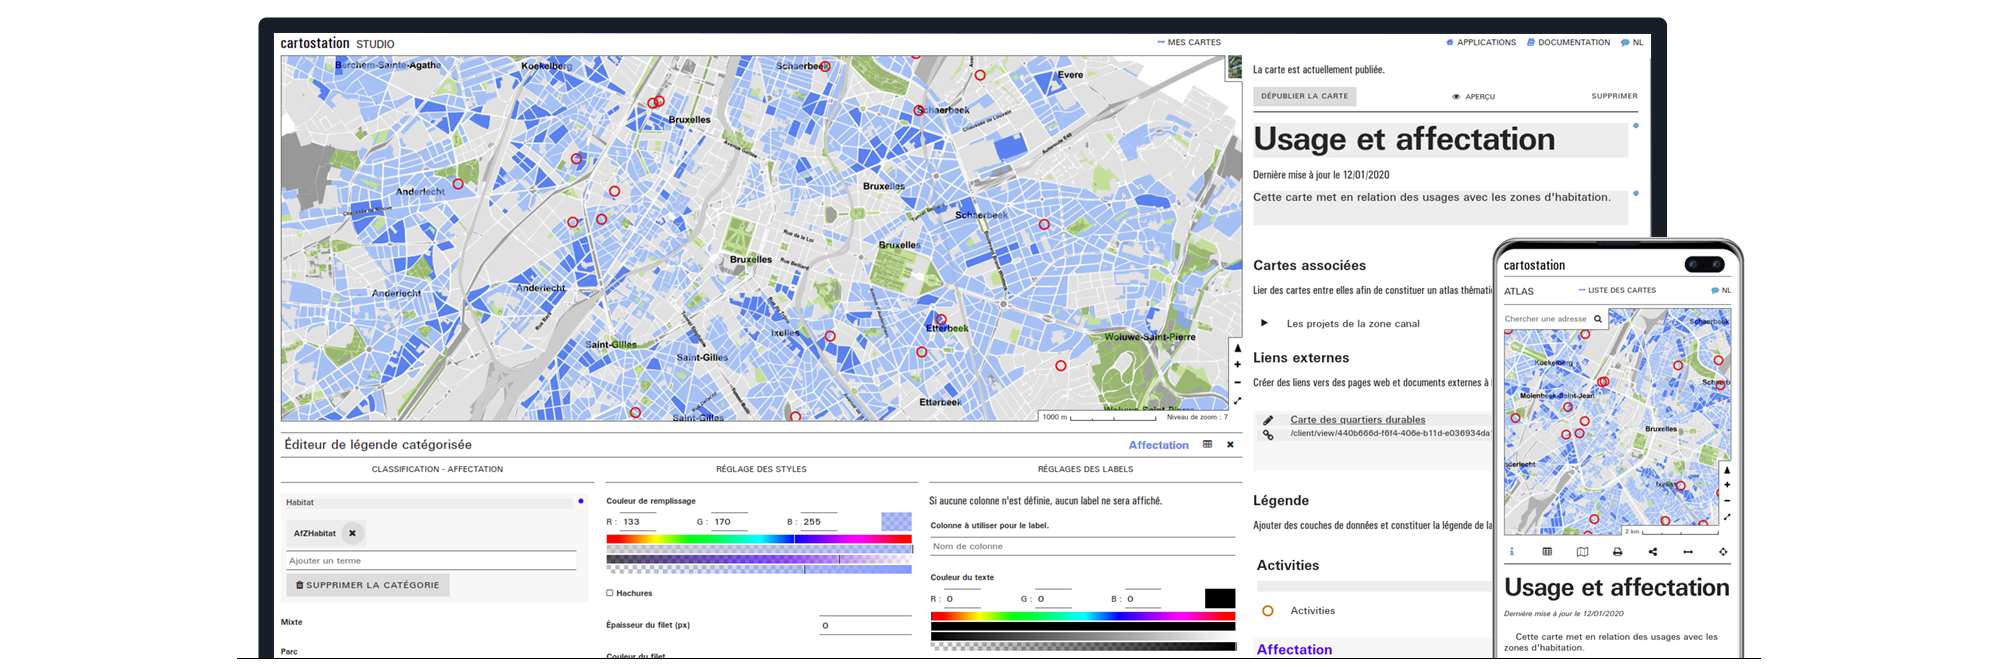
Task: Click the share icon in mobile toolbar
Action: click(1653, 552)
